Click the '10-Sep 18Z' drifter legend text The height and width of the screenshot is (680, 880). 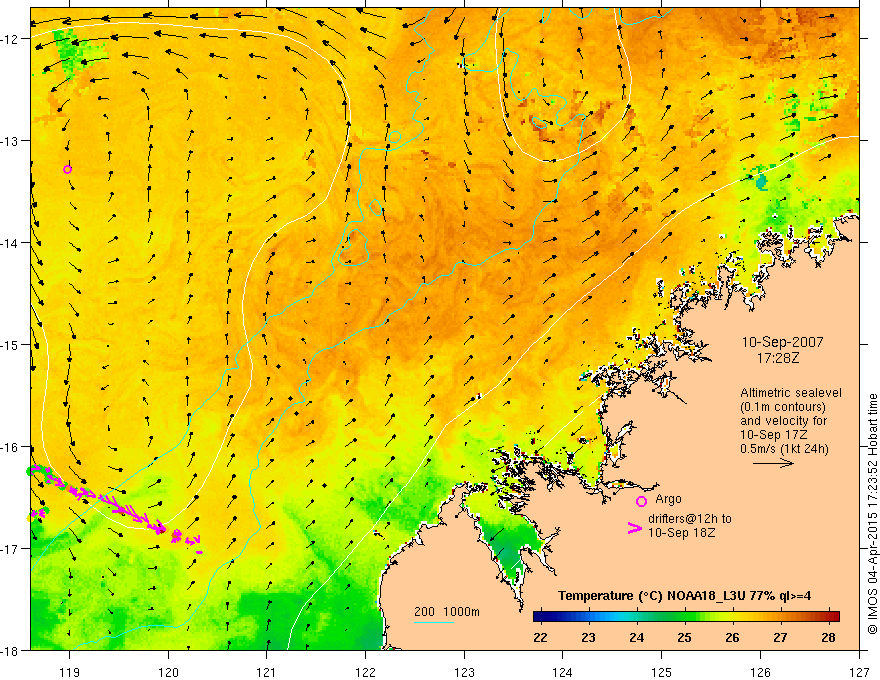[681, 533]
